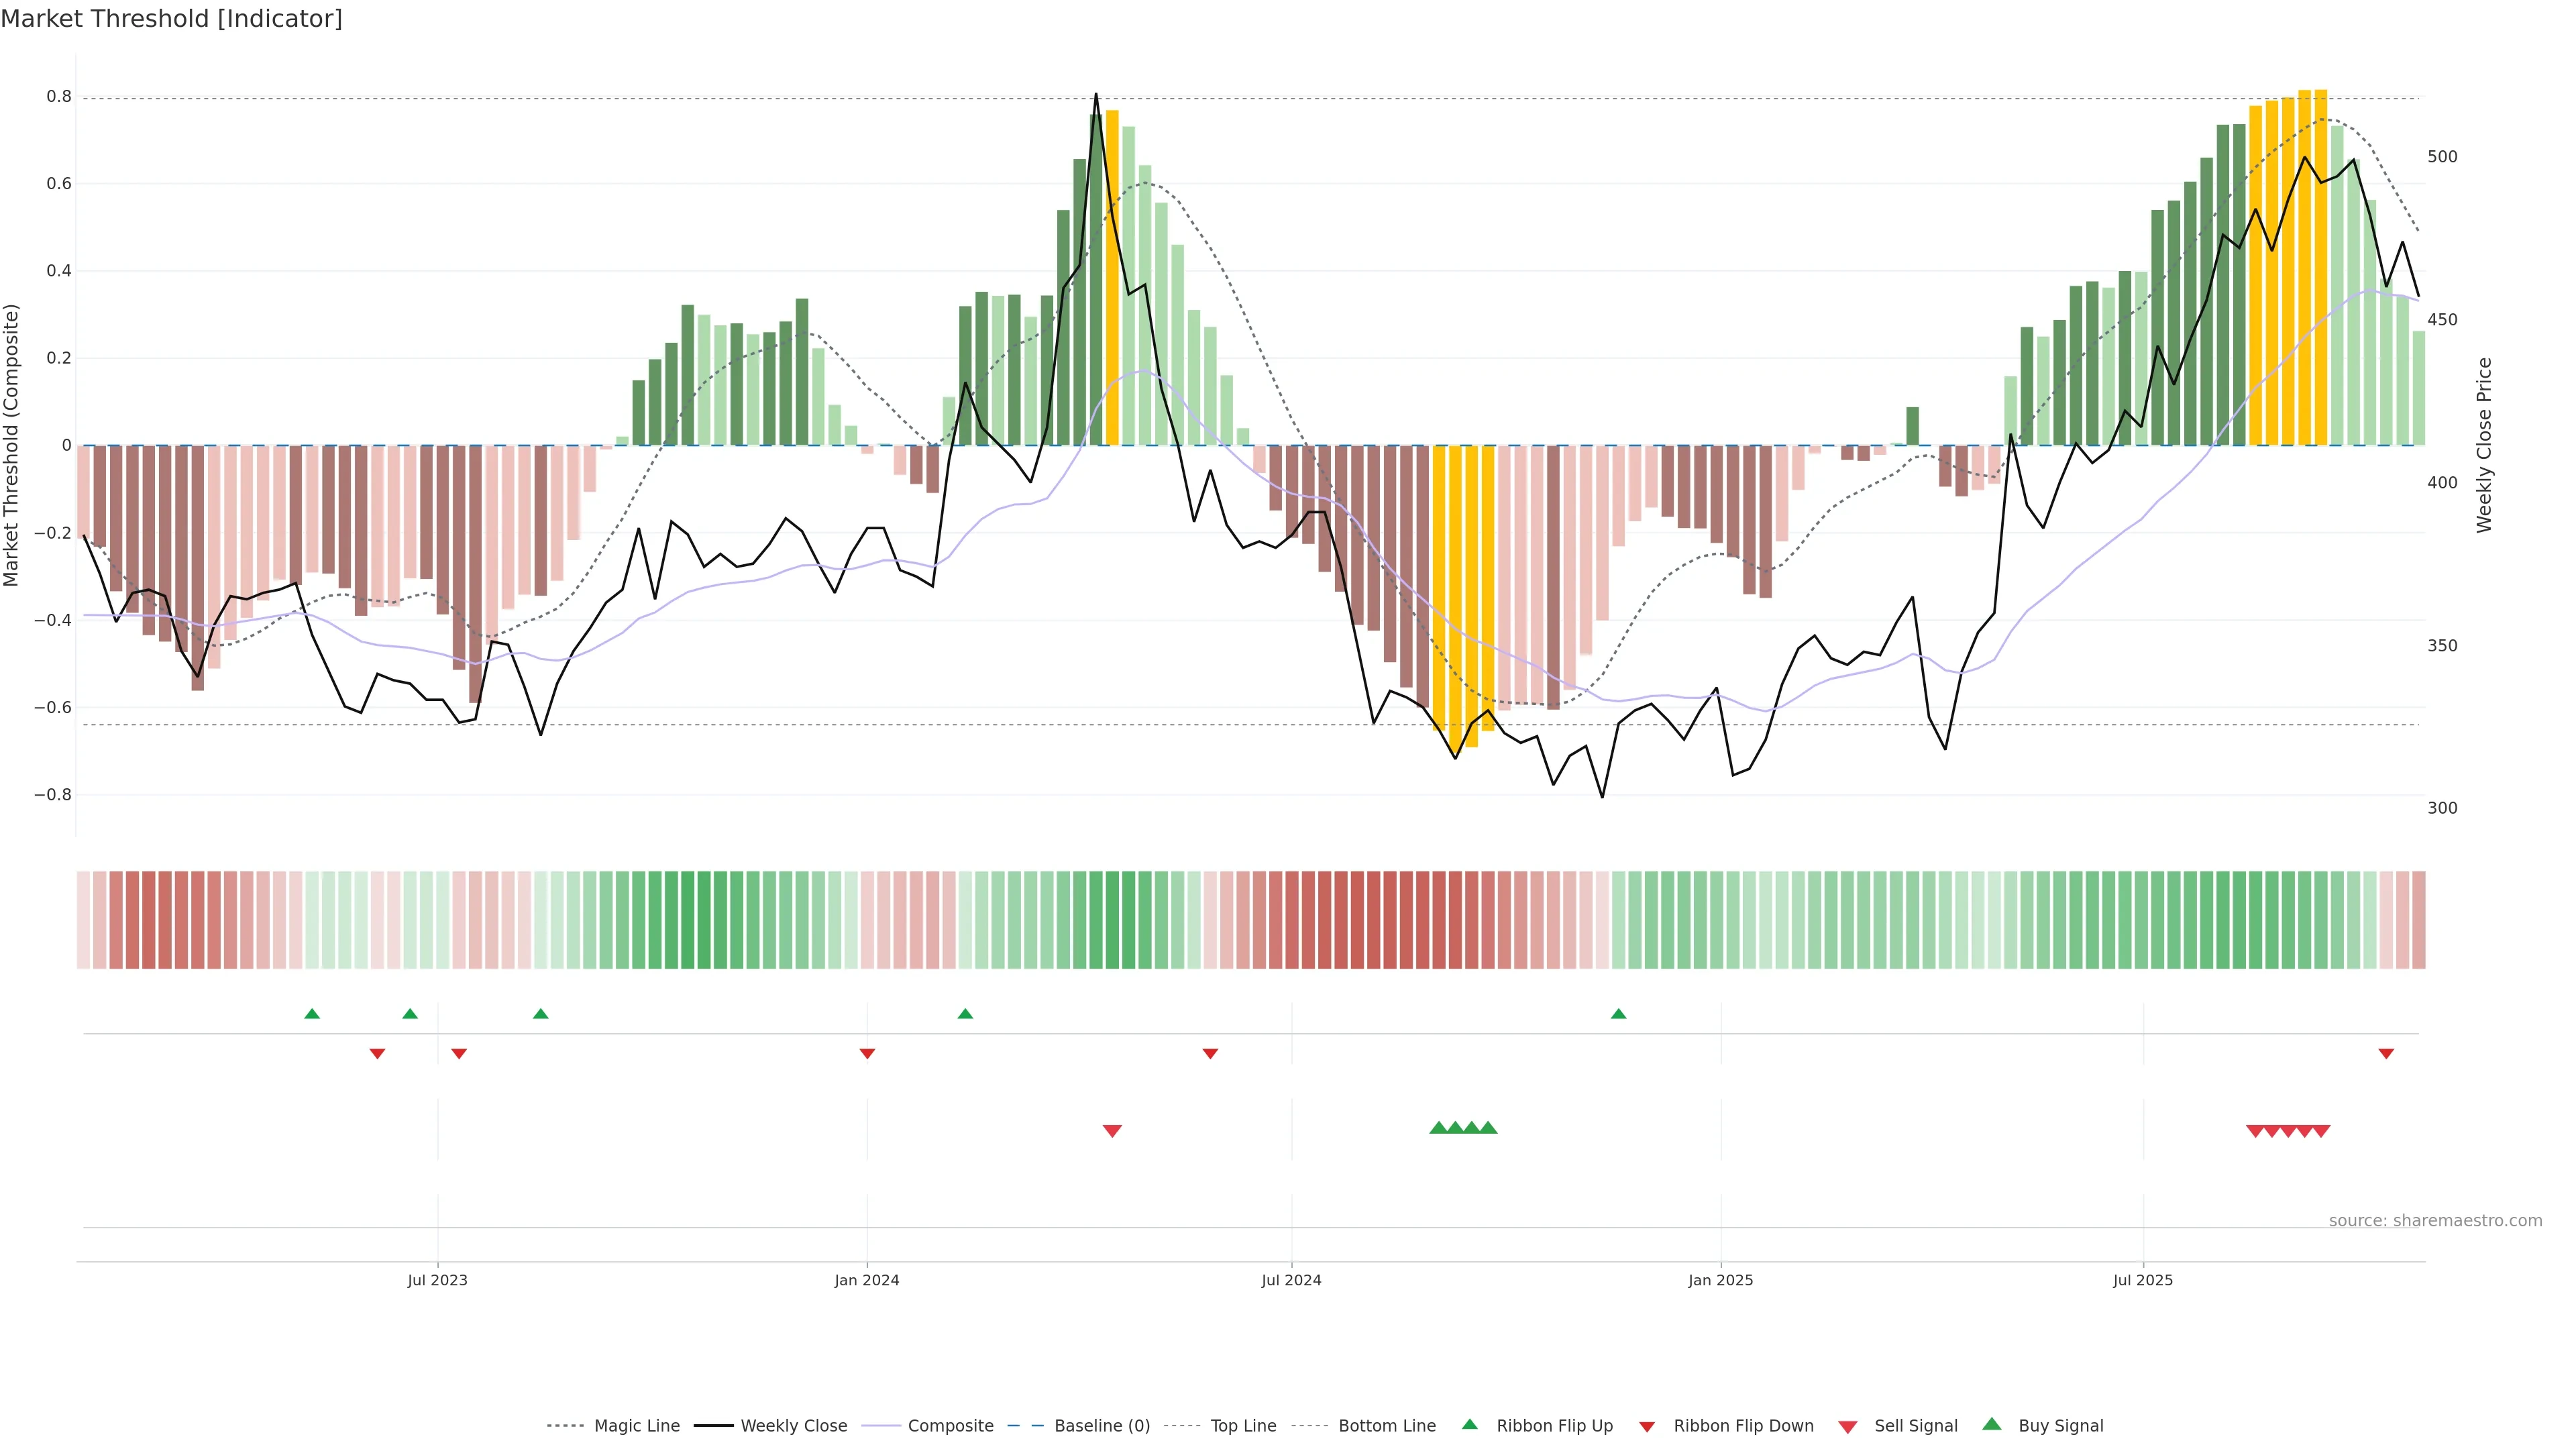2576x1449 pixels.
Task: Click the Ribbon Flip Down legend triangle icon
Action: pyautogui.click(x=1647, y=1427)
